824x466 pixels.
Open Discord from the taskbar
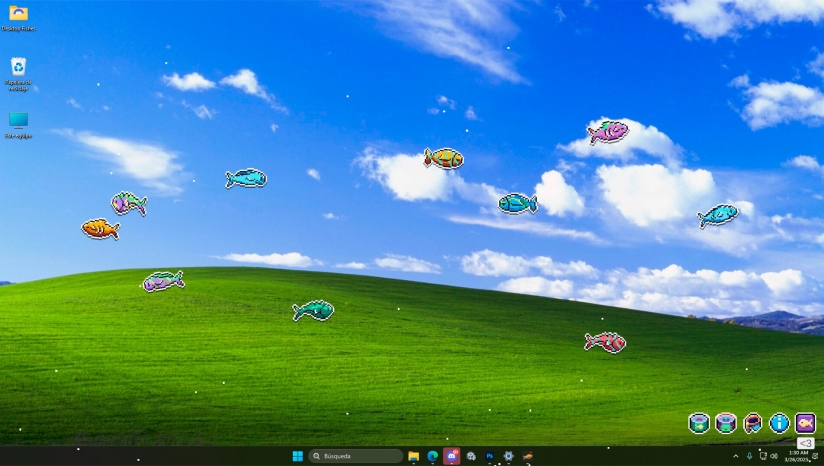click(x=451, y=455)
